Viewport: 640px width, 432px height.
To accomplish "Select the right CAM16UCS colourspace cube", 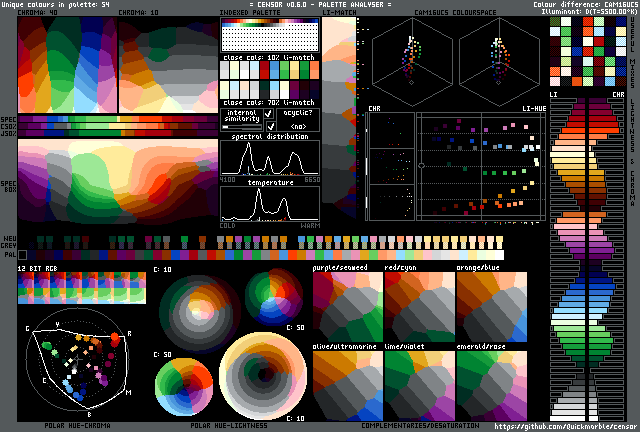I will coord(499,62).
